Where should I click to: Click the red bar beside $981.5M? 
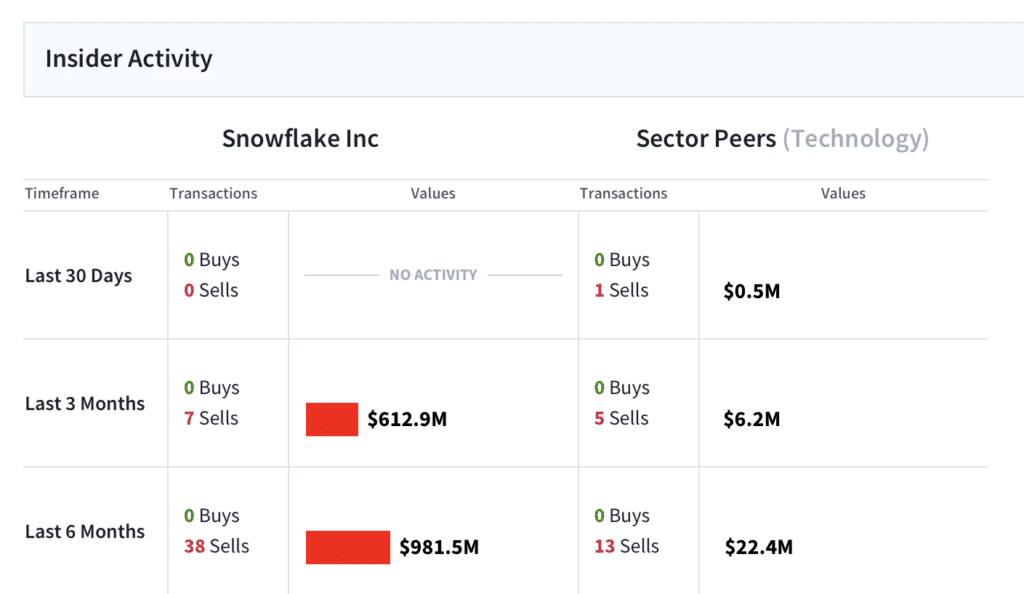tap(348, 547)
